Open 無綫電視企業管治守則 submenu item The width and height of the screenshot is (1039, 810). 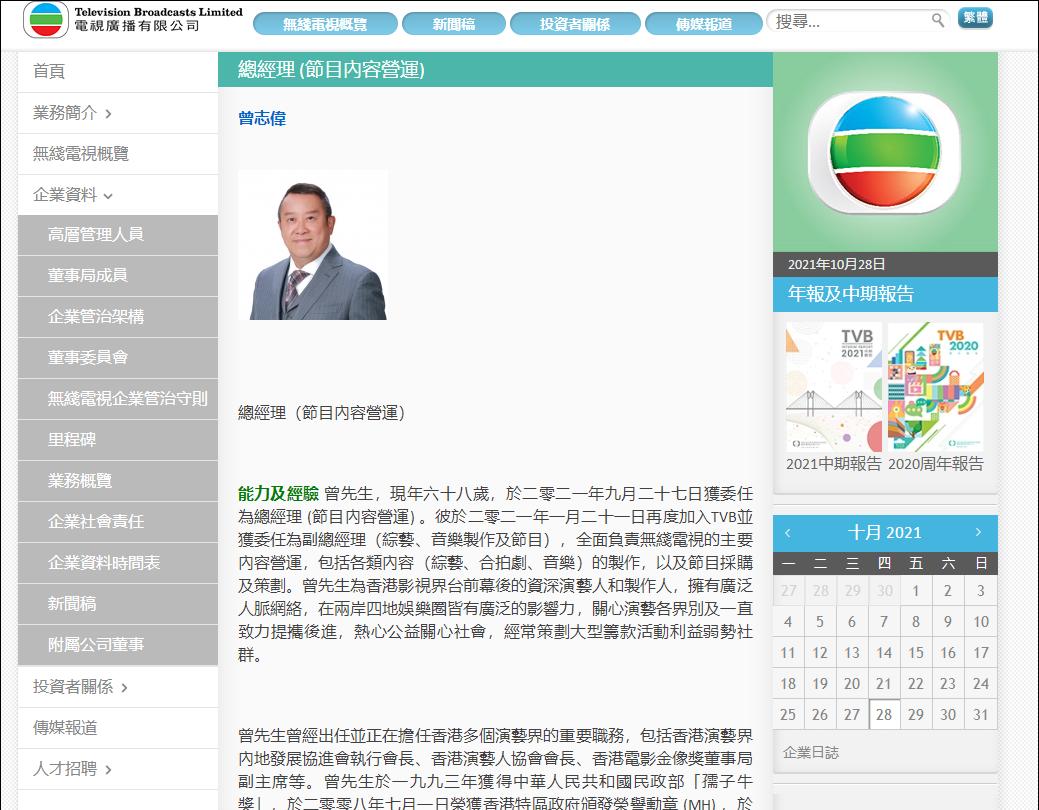click(118, 399)
